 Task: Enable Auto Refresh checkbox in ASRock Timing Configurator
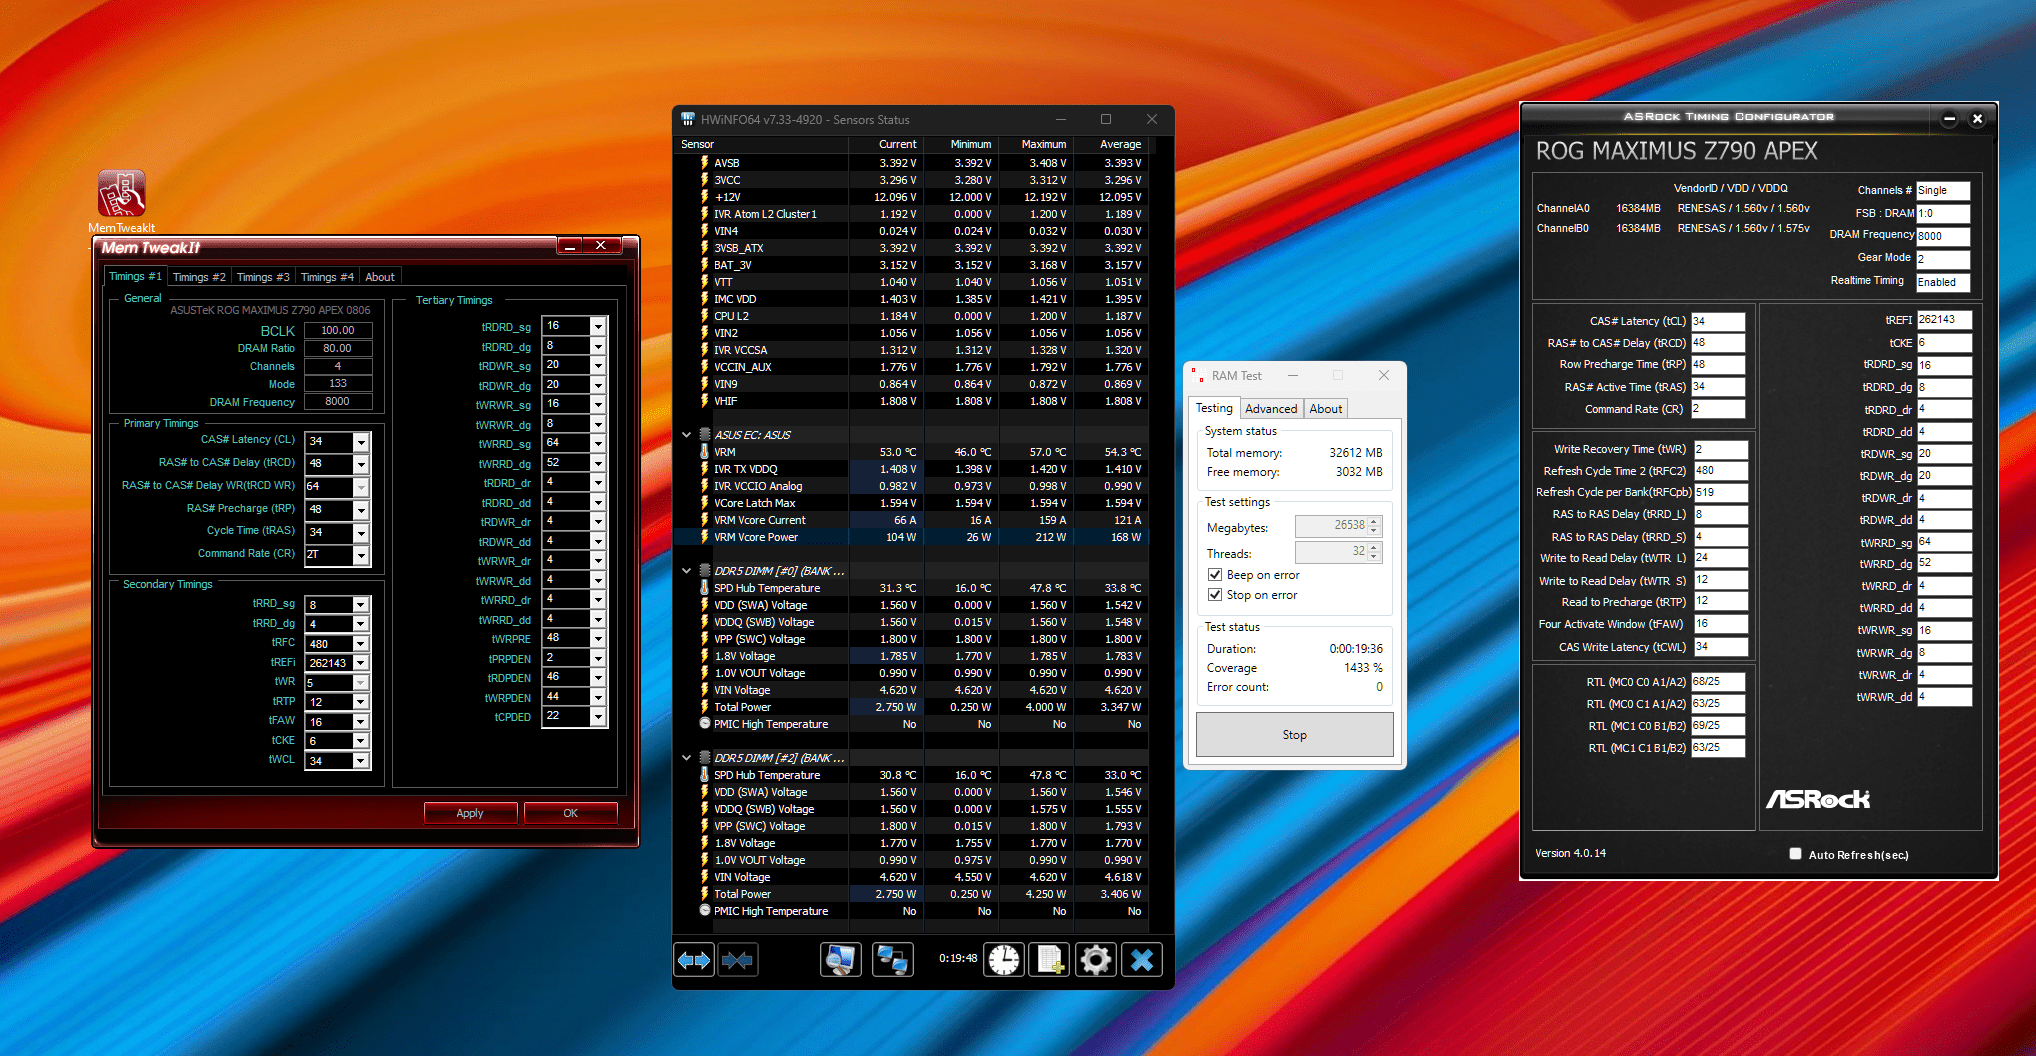1795,854
